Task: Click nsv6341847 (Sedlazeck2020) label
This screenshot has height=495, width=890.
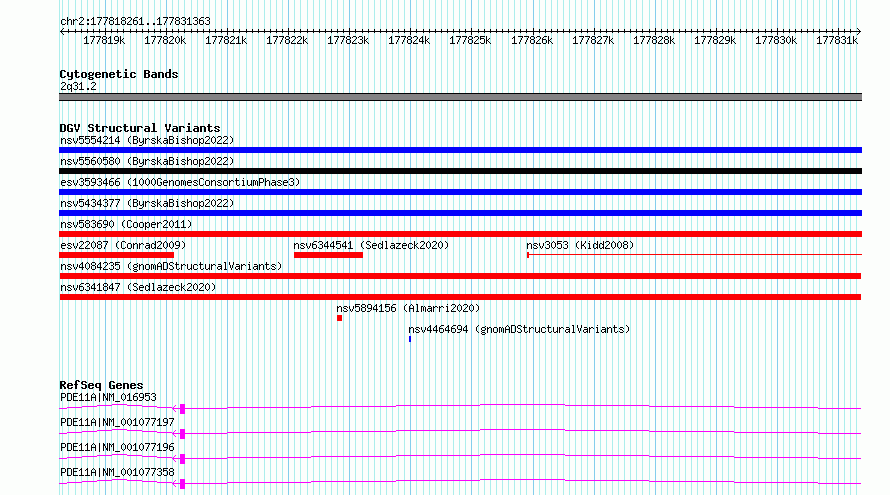Action: point(138,287)
